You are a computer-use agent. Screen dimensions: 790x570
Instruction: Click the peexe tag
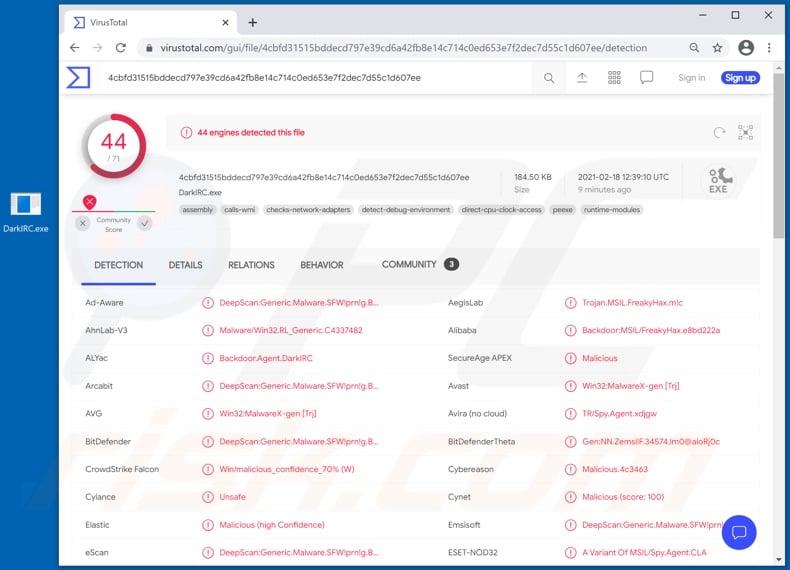click(x=562, y=210)
